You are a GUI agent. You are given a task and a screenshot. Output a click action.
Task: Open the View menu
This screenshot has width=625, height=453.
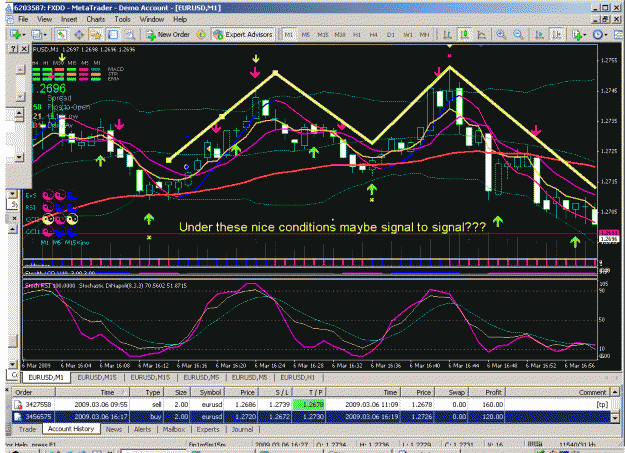pyautogui.click(x=44, y=19)
